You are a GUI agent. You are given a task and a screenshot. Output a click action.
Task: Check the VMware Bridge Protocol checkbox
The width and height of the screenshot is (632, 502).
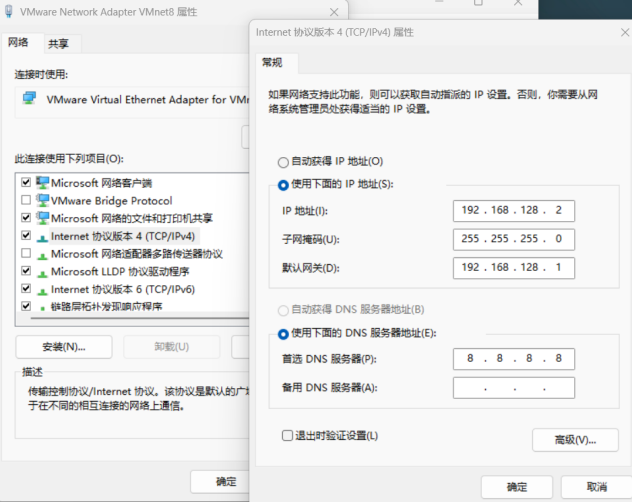[26, 200]
